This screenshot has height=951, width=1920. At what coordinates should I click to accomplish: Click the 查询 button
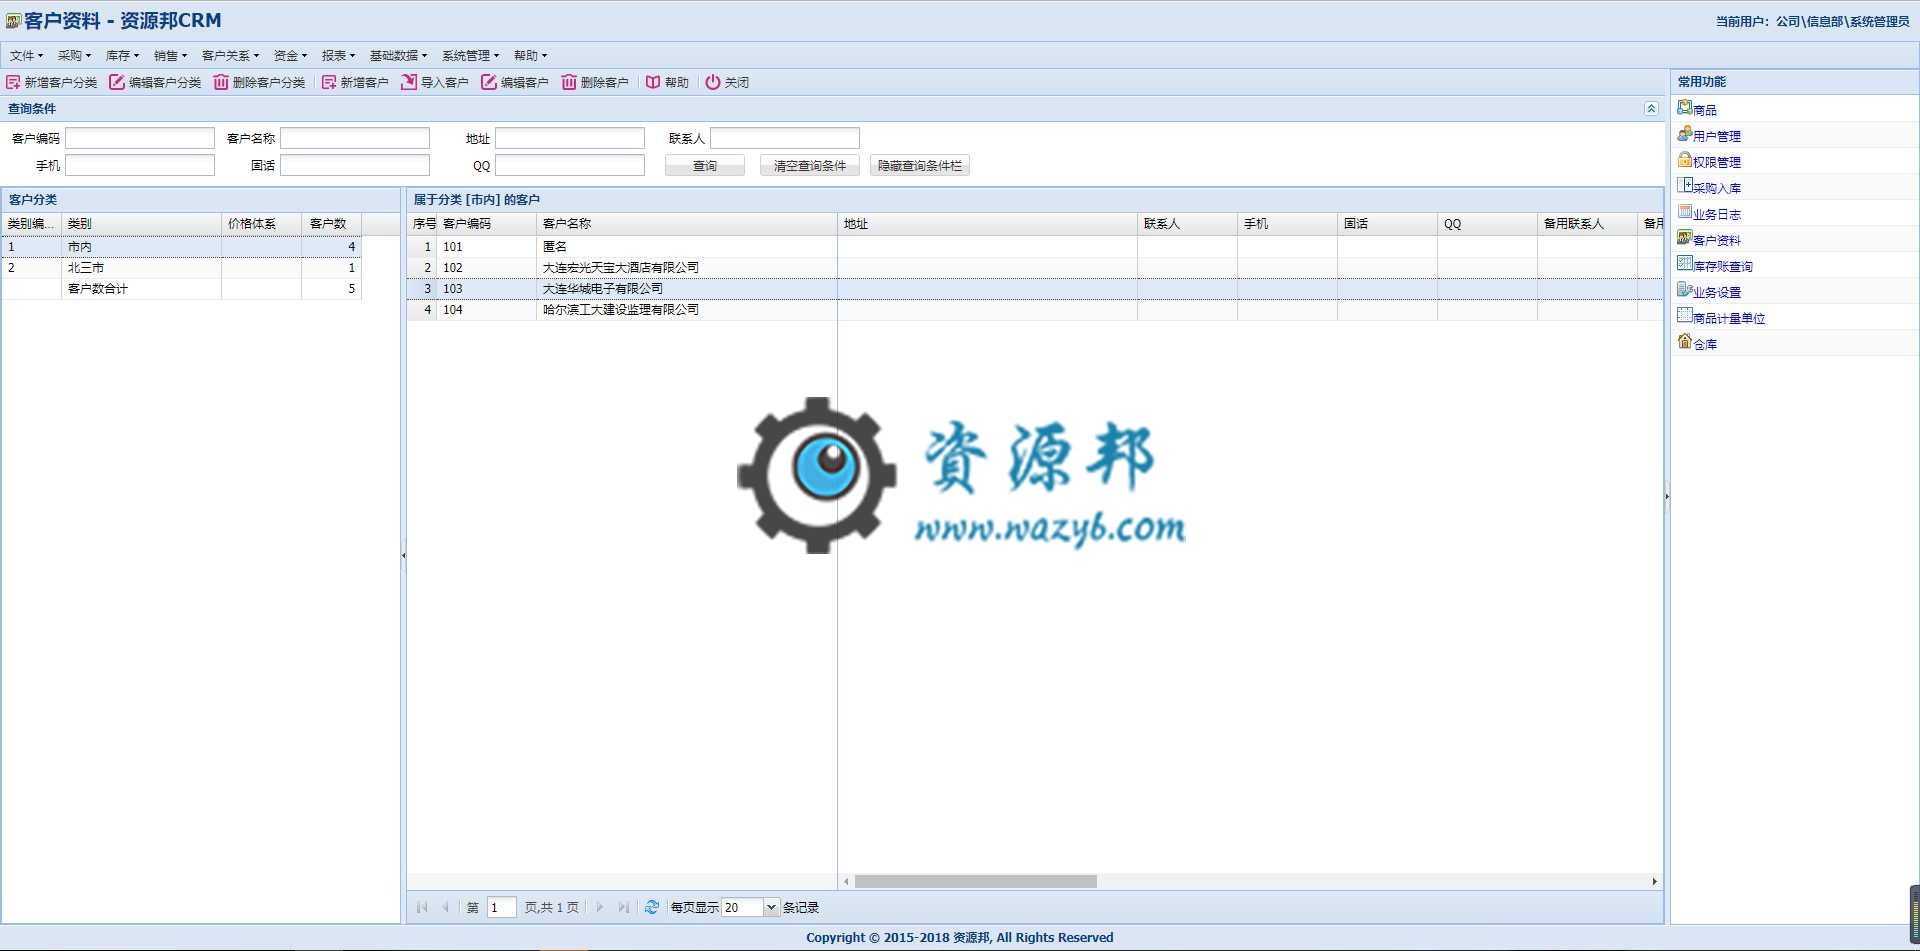(x=705, y=166)
